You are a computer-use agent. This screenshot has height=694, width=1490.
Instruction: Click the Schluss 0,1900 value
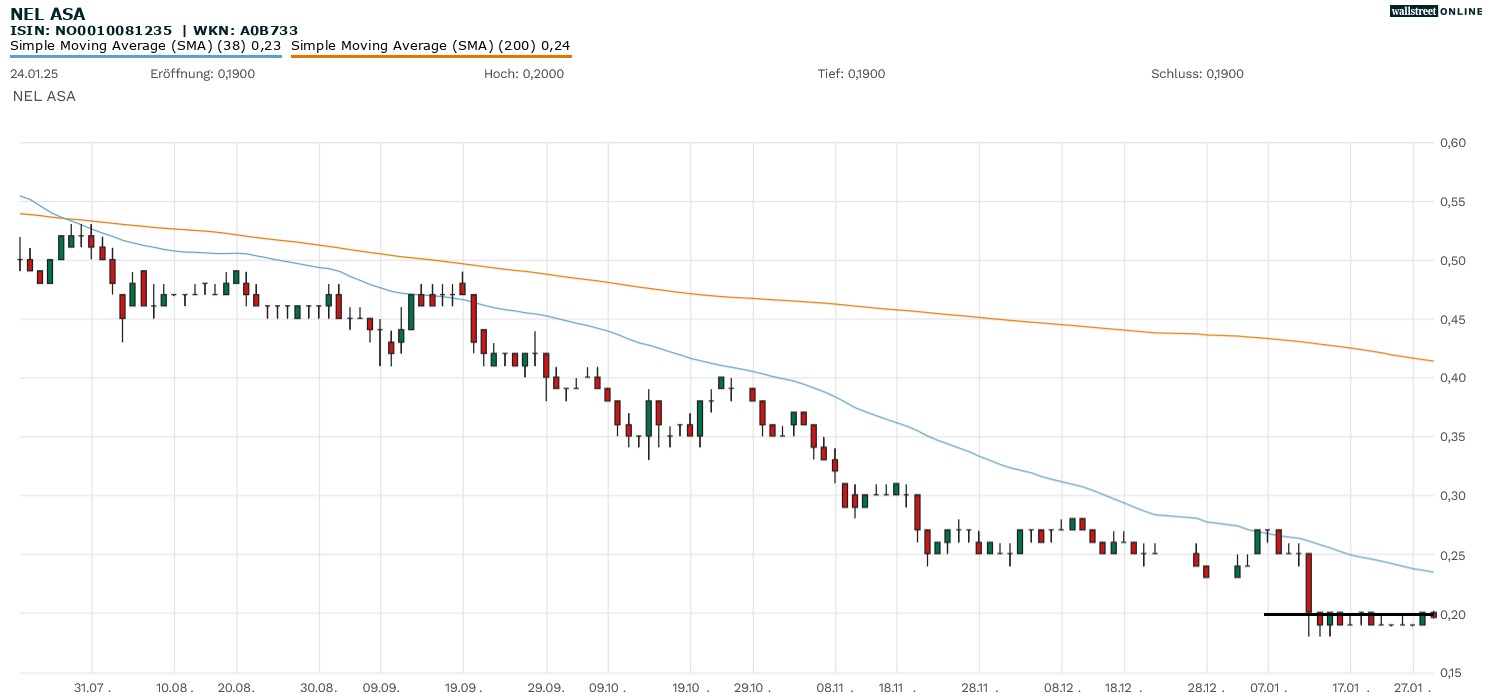click(1197, 74)
